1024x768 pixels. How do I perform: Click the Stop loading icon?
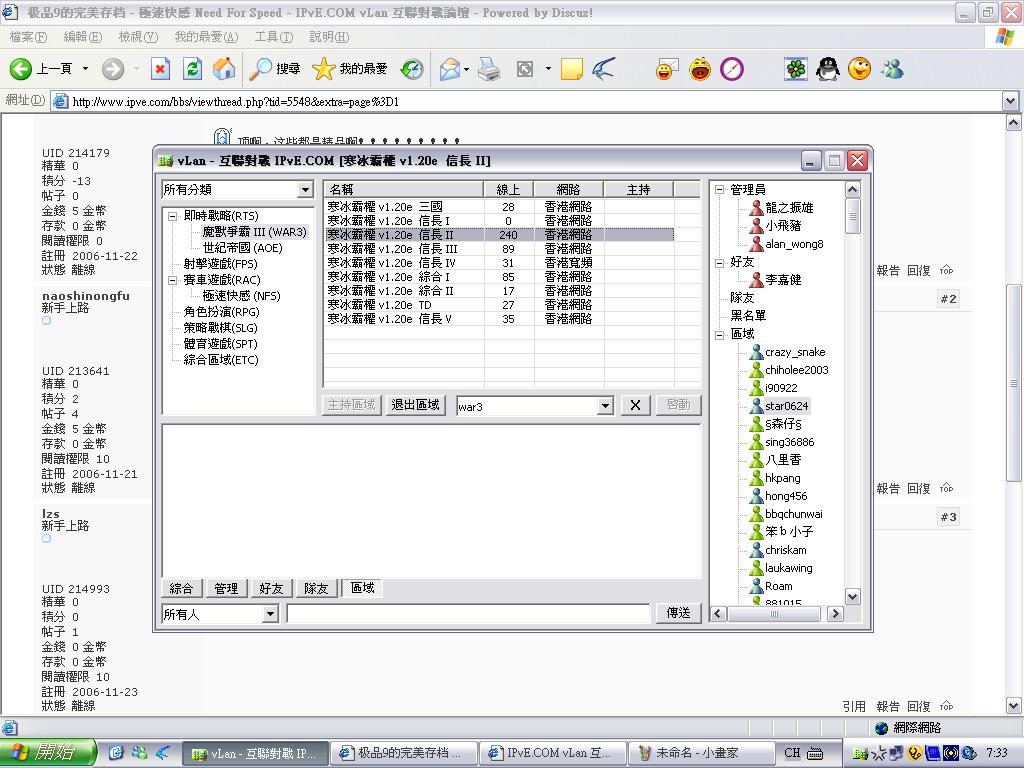pyautogui.click(x=160, y=69)
